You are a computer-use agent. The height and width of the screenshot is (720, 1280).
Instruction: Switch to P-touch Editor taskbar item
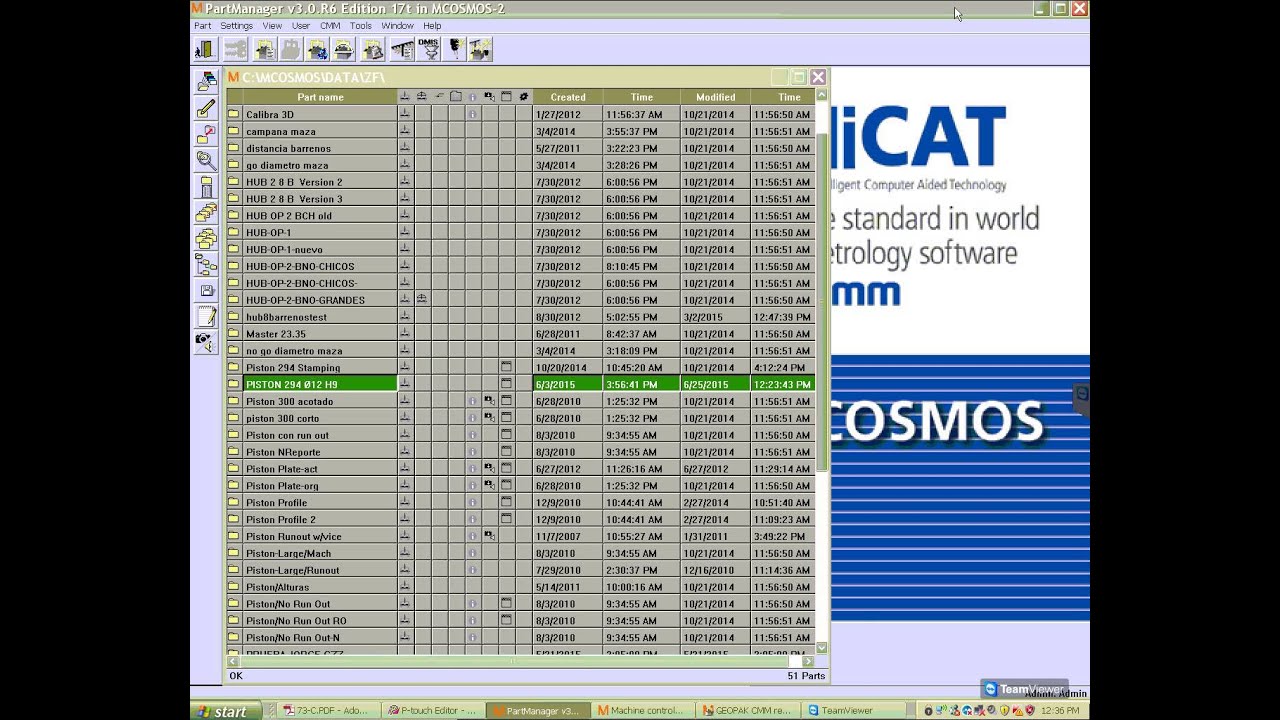(x=431, y=711)
